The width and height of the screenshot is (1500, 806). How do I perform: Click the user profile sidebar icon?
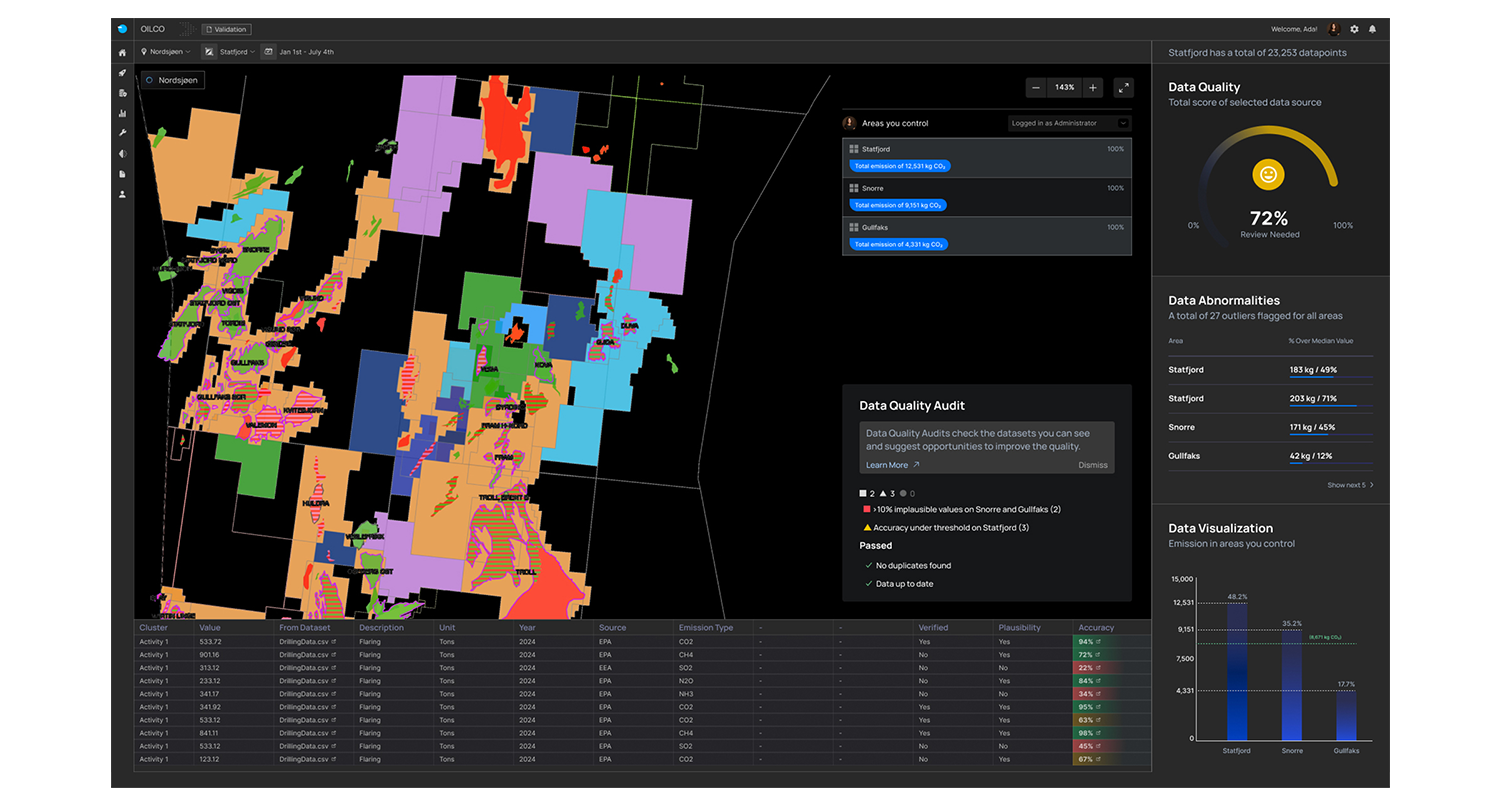[122, 194]
